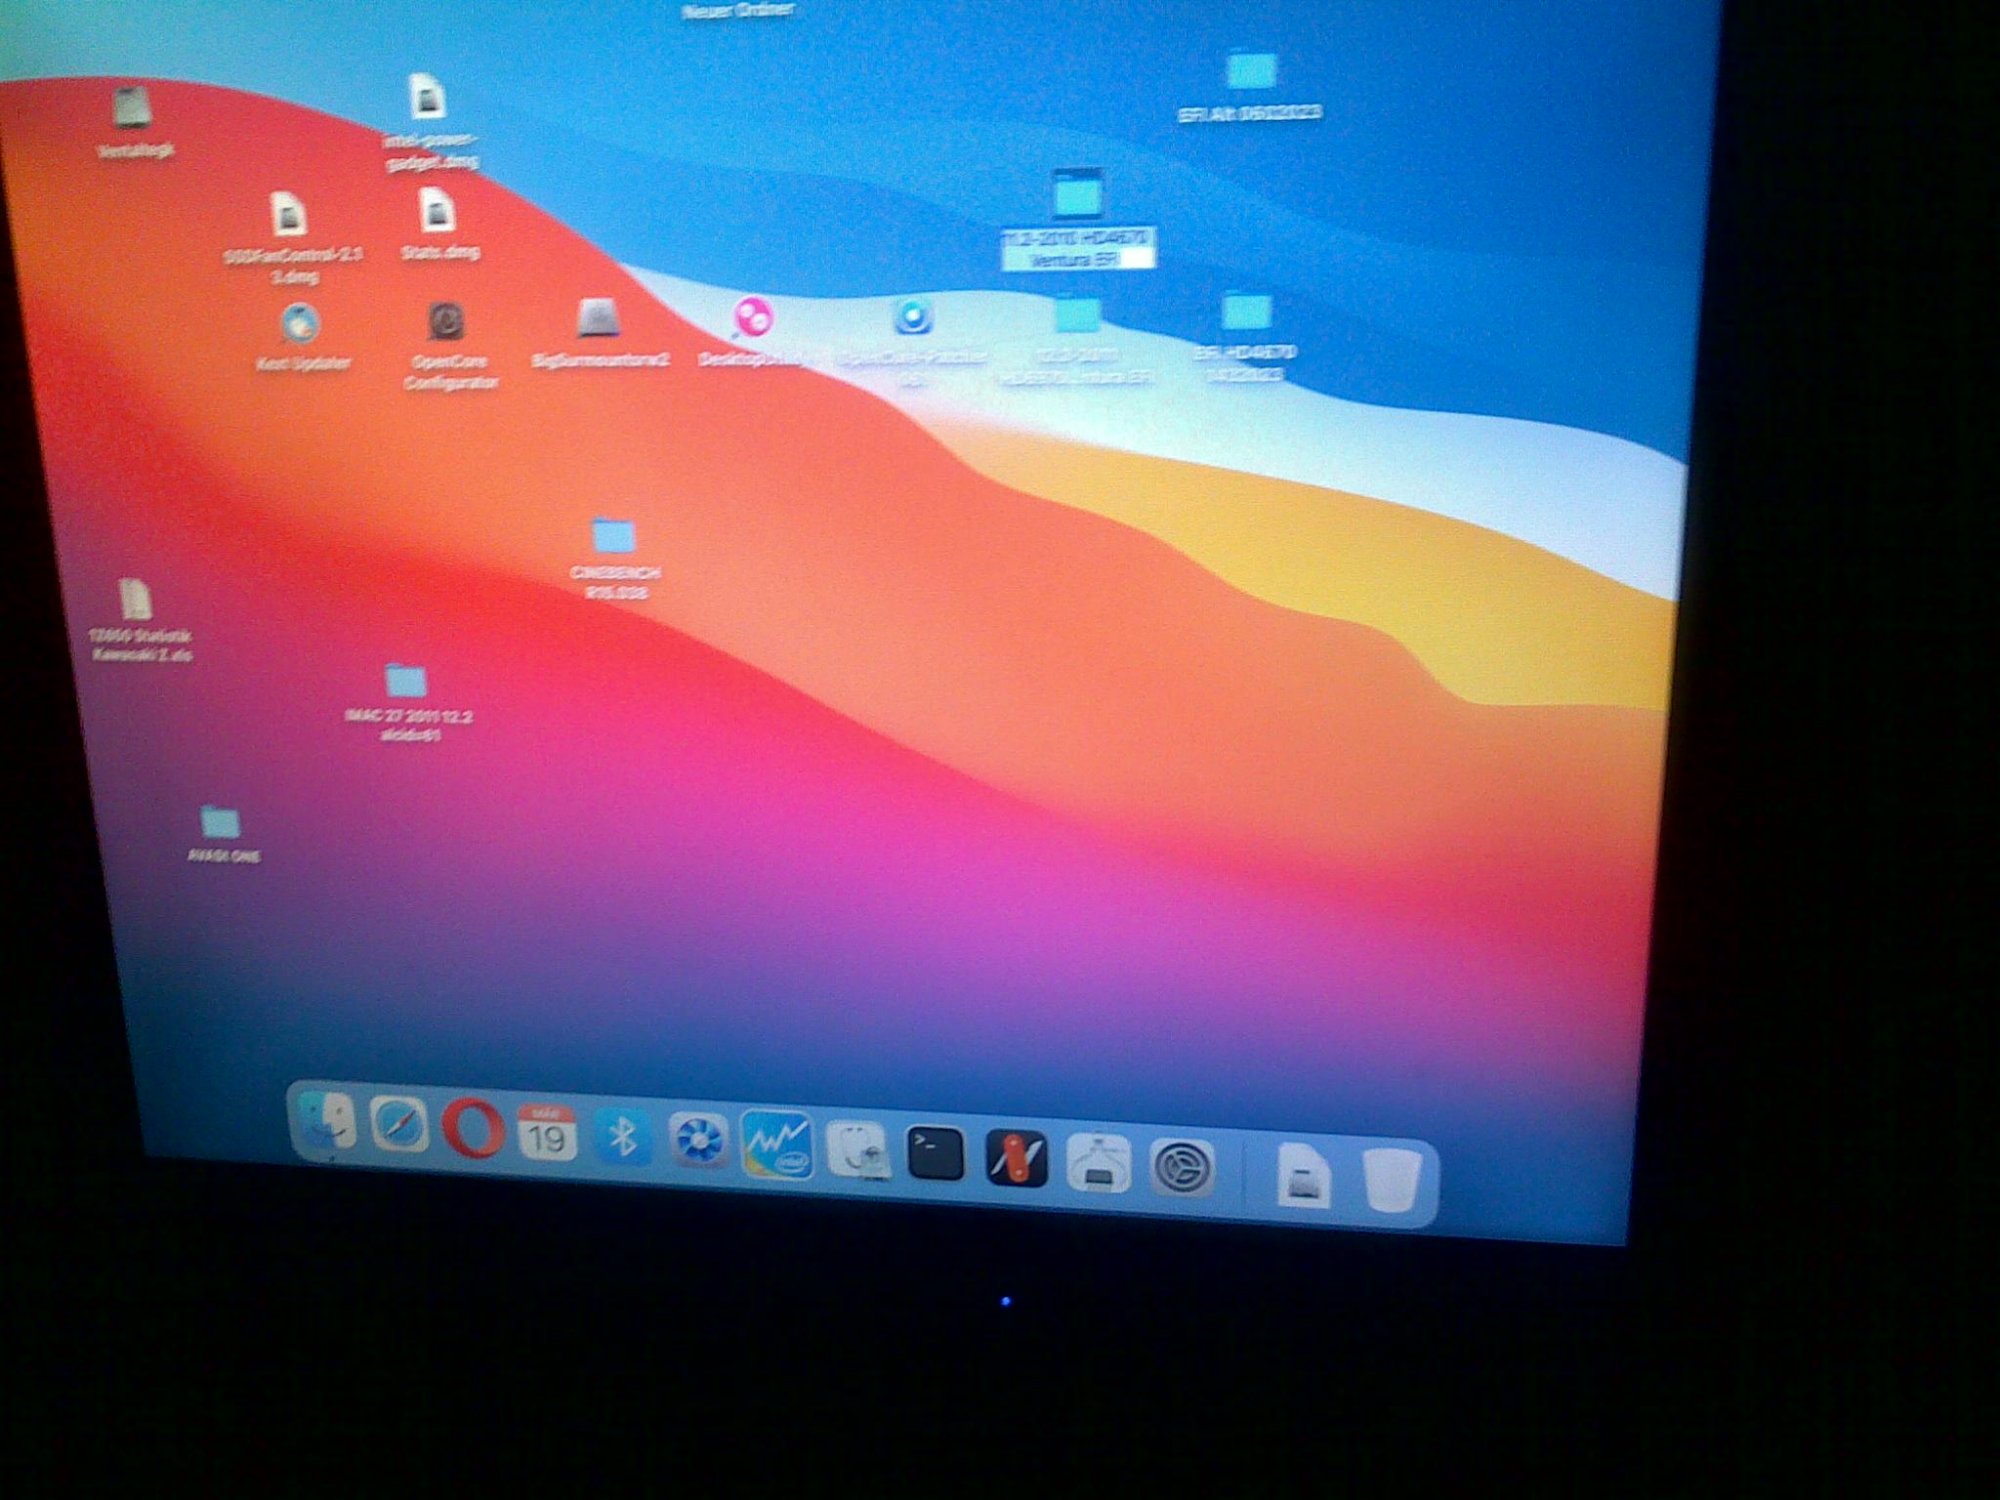Image resolution: width=2000 pixels, height=1500 pixels.
Task: Select the AVASI ONE folder
Action: pos(220,823)
